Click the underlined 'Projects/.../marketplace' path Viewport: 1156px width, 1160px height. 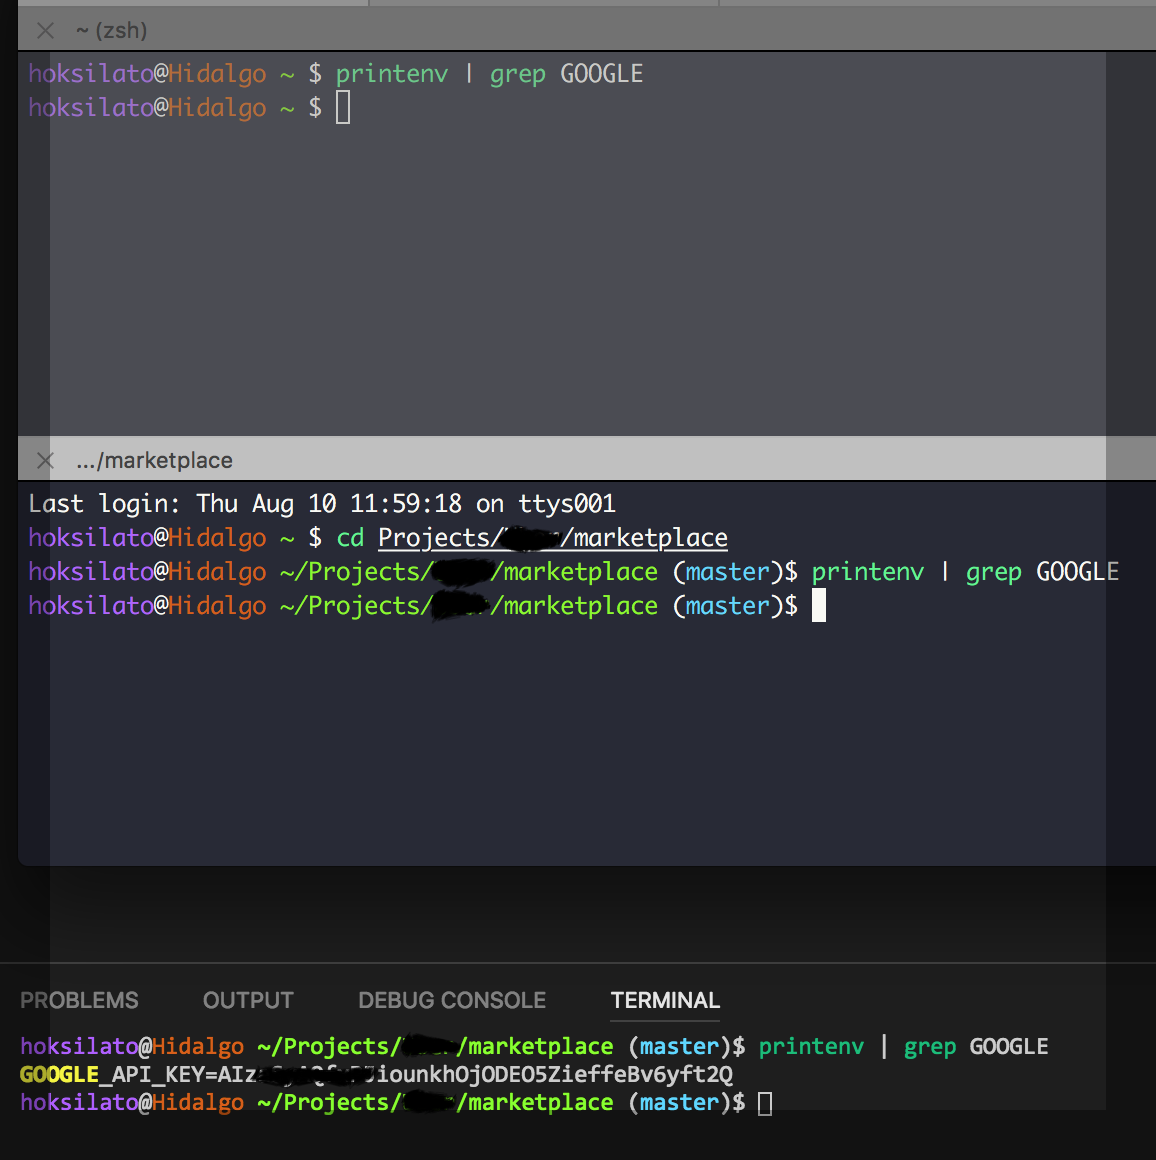pos(552,537)
